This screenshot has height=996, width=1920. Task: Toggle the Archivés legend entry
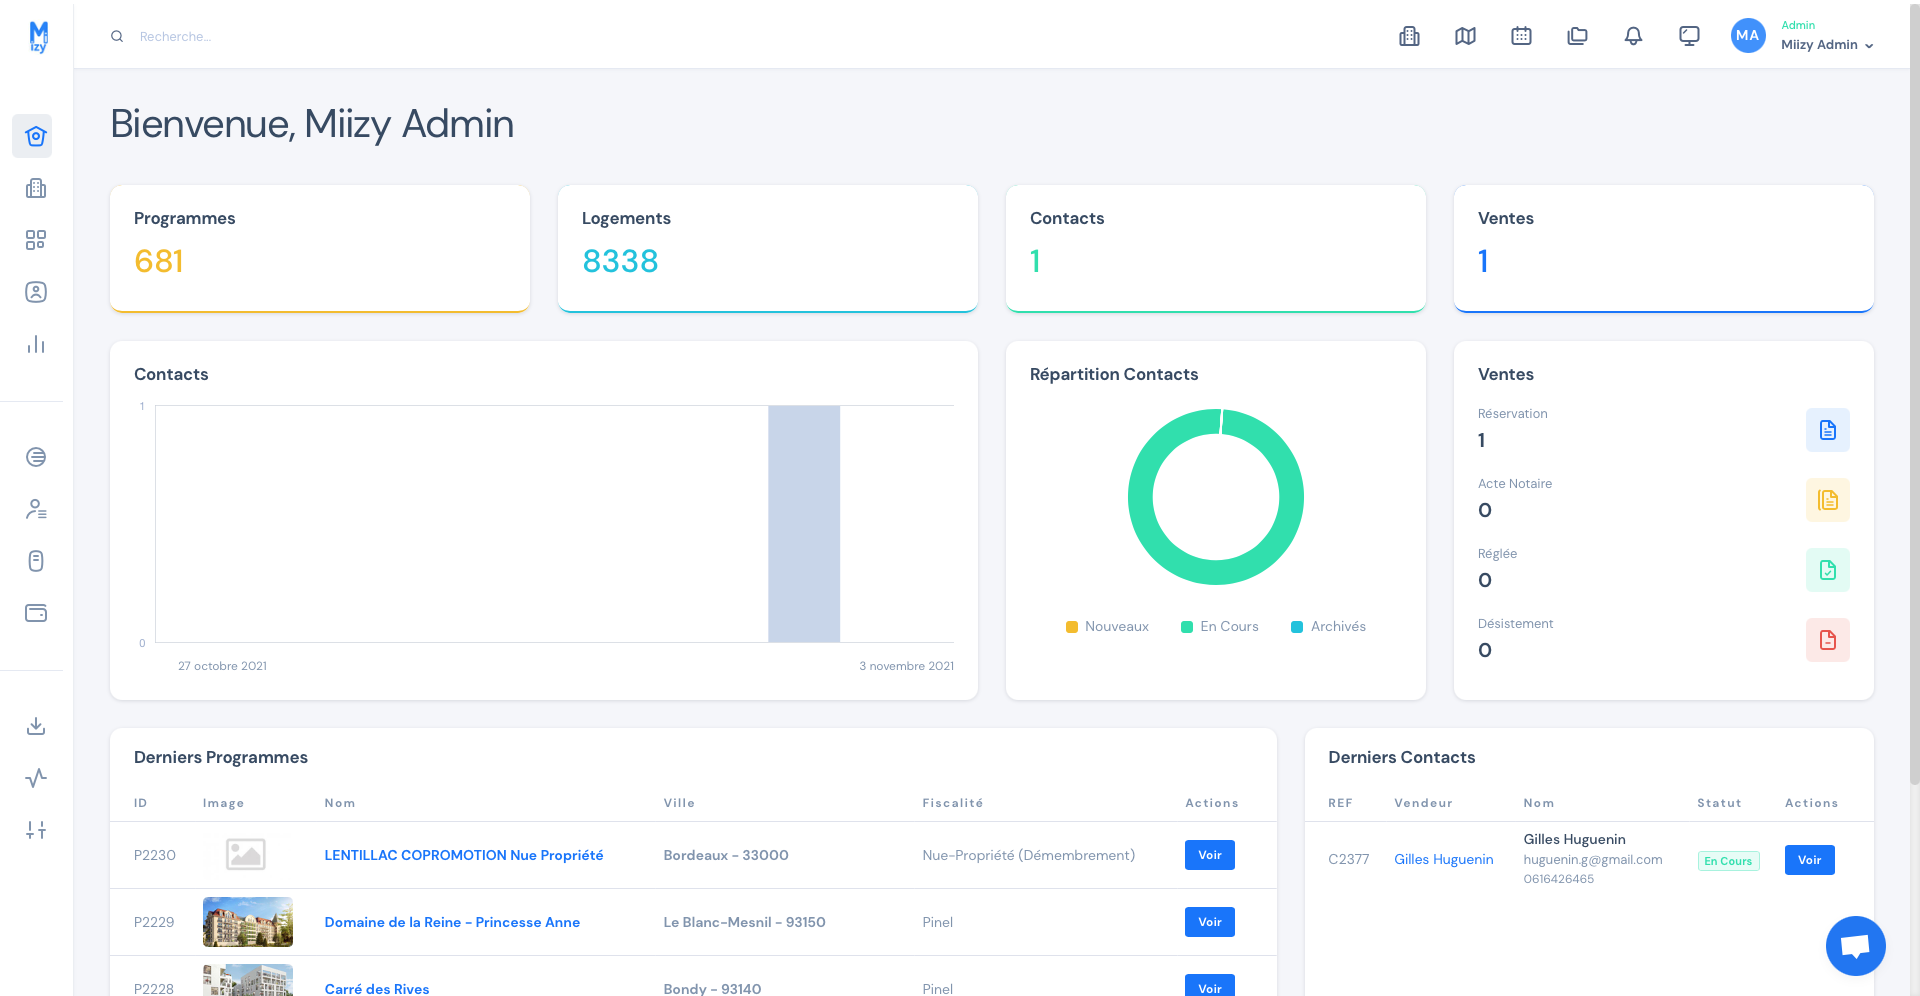pos(1328,627)
